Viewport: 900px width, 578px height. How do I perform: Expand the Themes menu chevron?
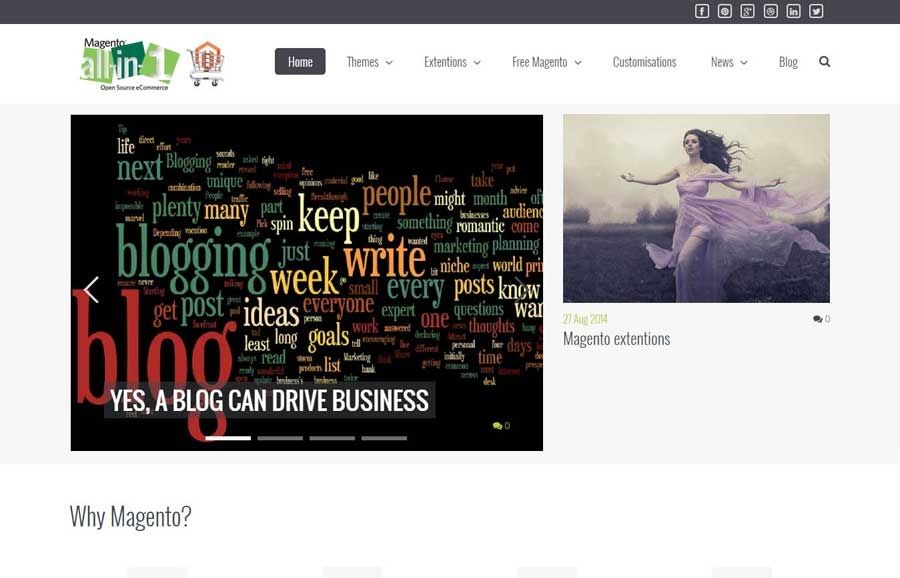[x=389, y=63]
